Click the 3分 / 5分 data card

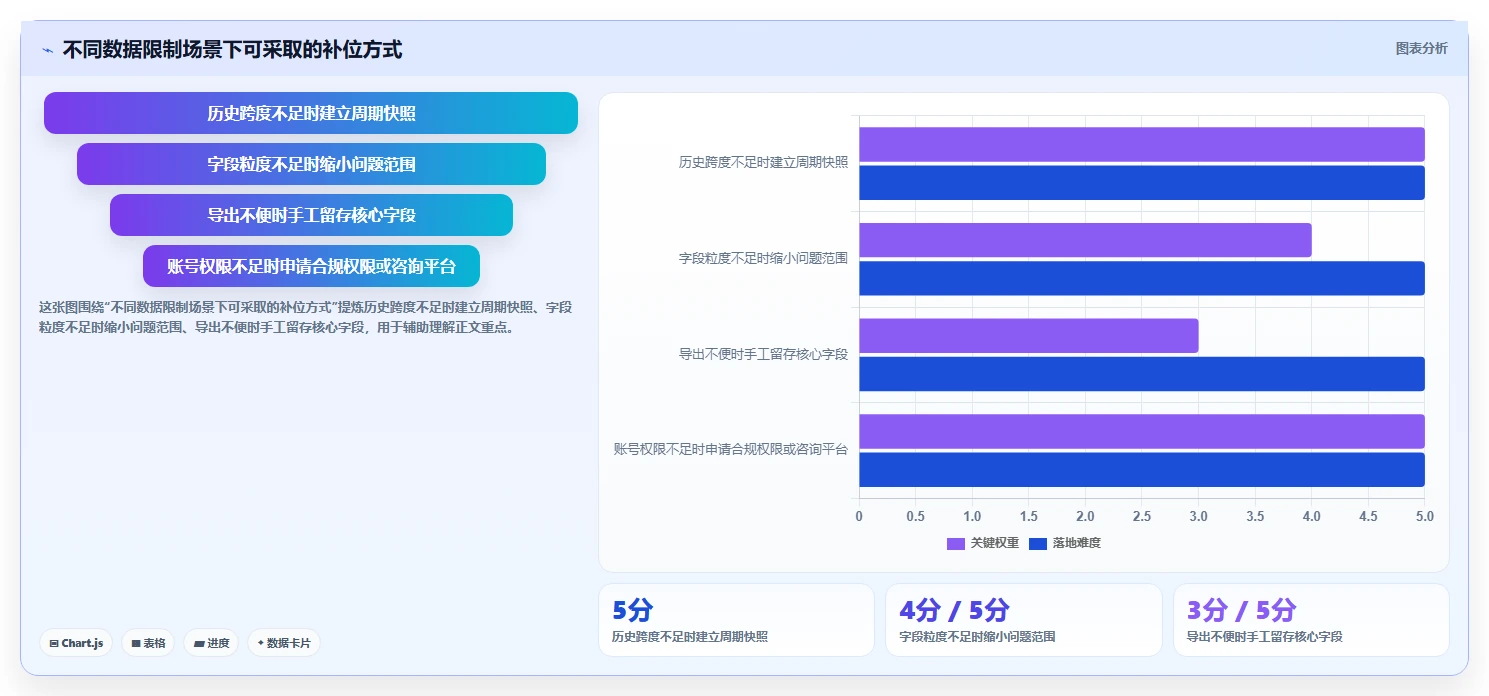[1311, 620]
